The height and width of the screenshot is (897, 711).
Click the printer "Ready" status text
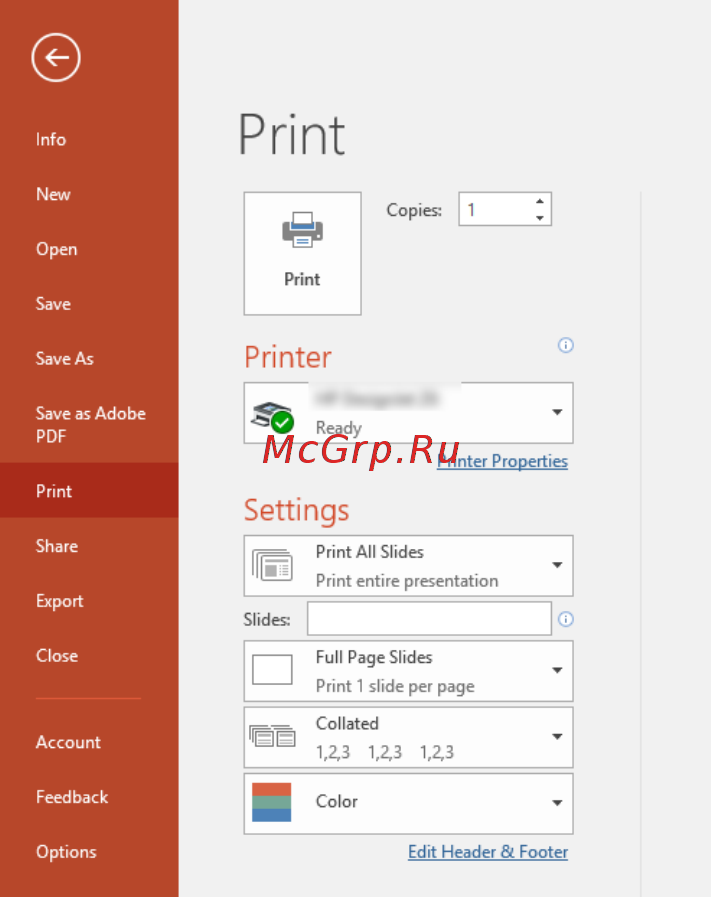click(339, 428)
